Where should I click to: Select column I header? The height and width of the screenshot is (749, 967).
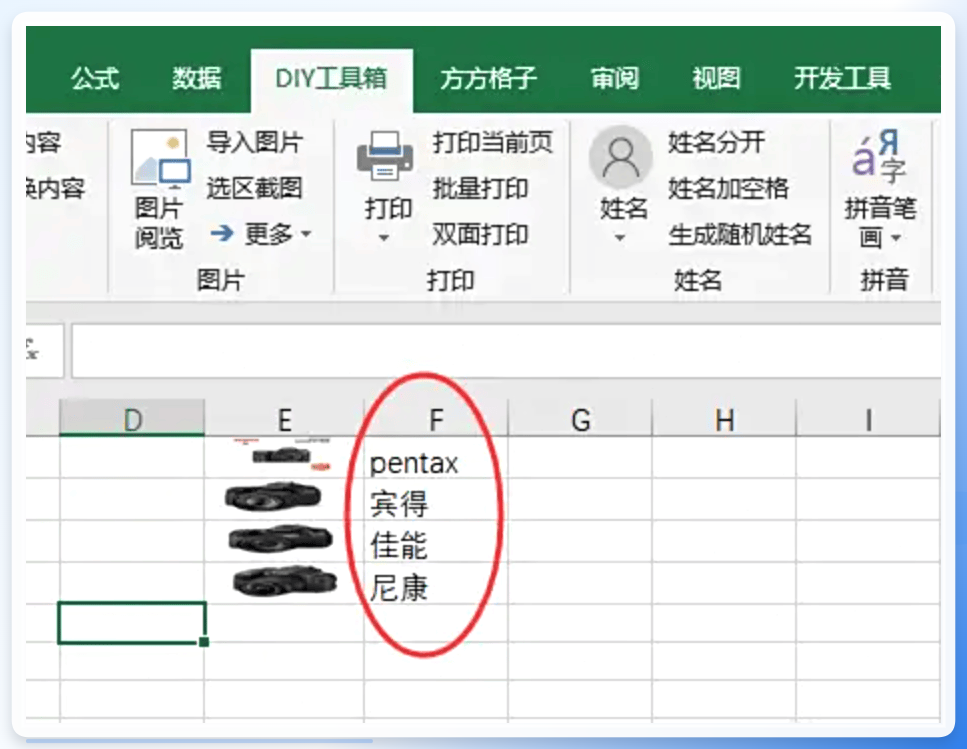pyautogui.click(x=868, y=417)
